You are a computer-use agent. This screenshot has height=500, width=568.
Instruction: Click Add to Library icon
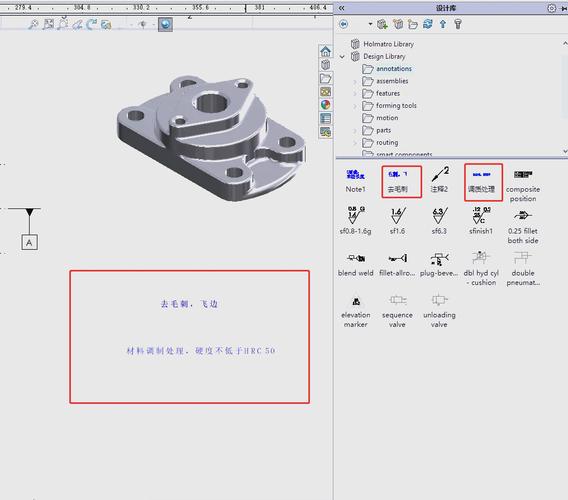click(382, 24)
